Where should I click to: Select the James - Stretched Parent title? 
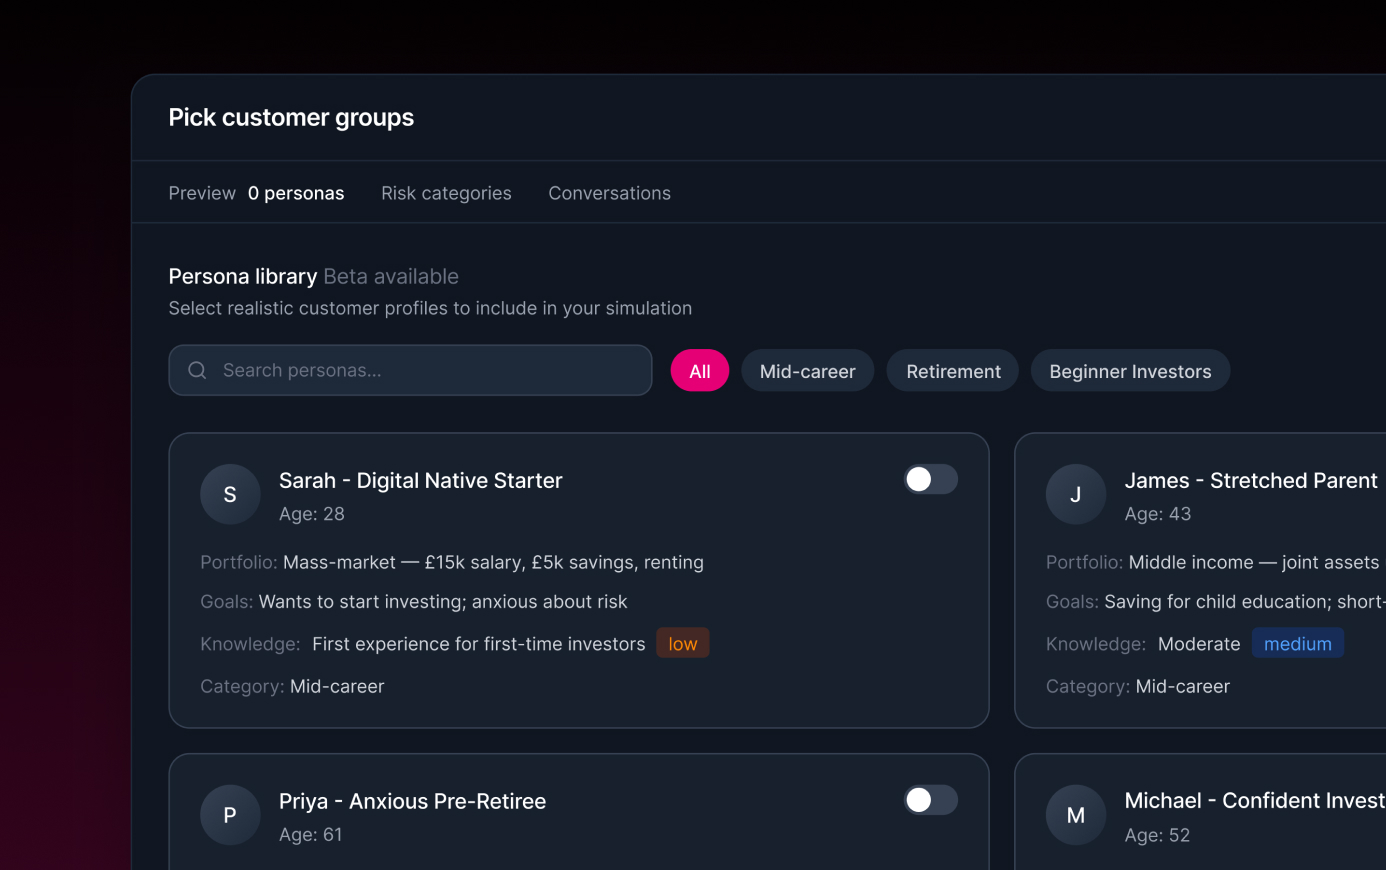(x=1251, y=480)
